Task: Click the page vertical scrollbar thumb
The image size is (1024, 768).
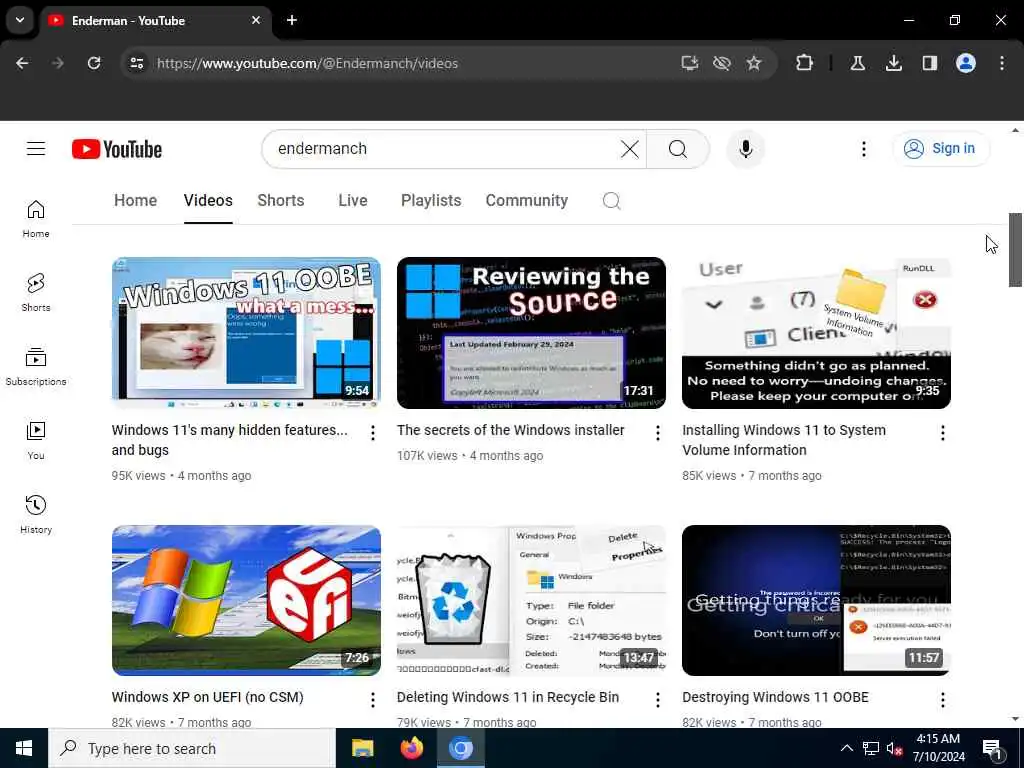Action: coord(1015,249)
